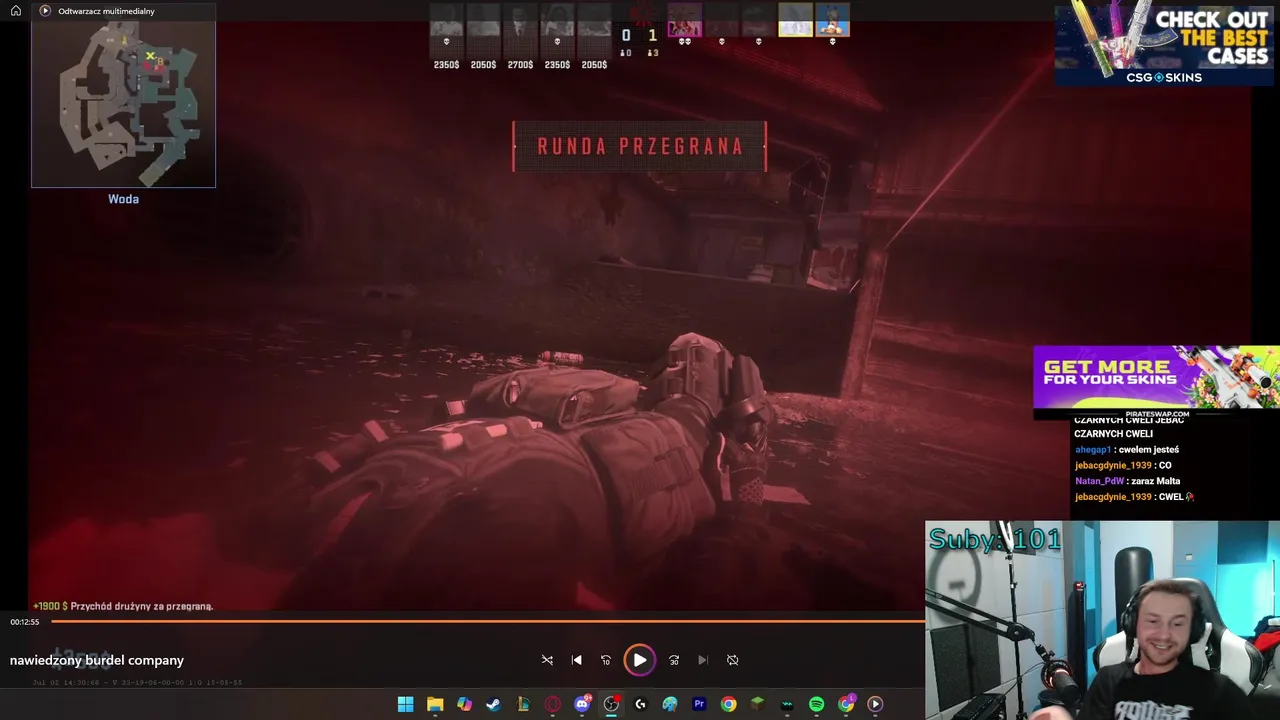Open File Explorer from the taskbar
The image size is (1280, 720).
tap(435, 704)
